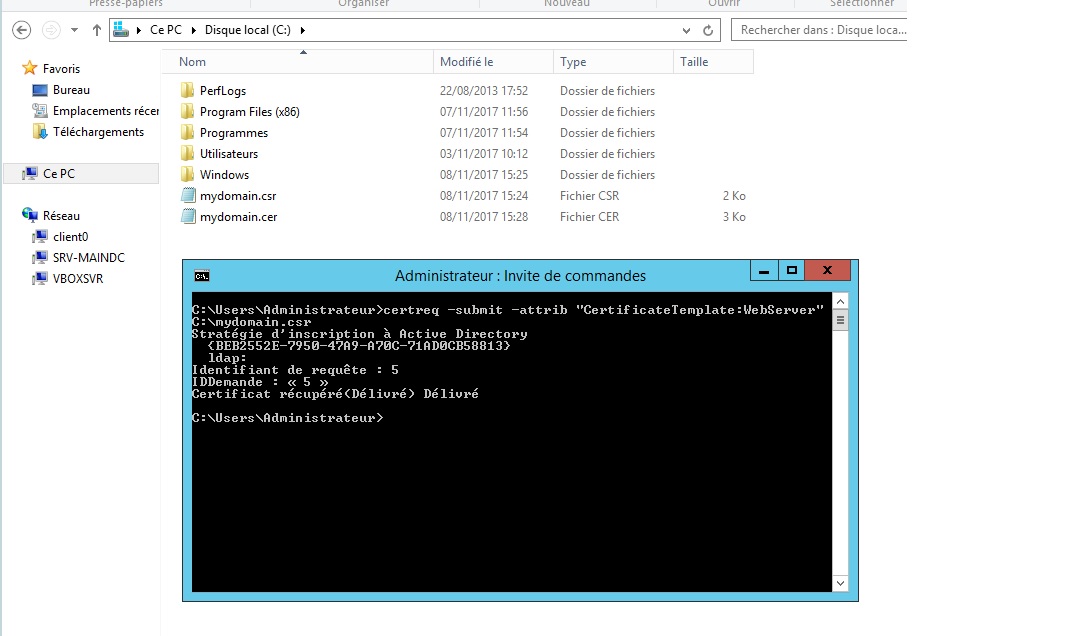Select Disque local (C:) breadcrumb
Image resolution: width=1075 pixels, height=636 pixels.
coord(247,30)
